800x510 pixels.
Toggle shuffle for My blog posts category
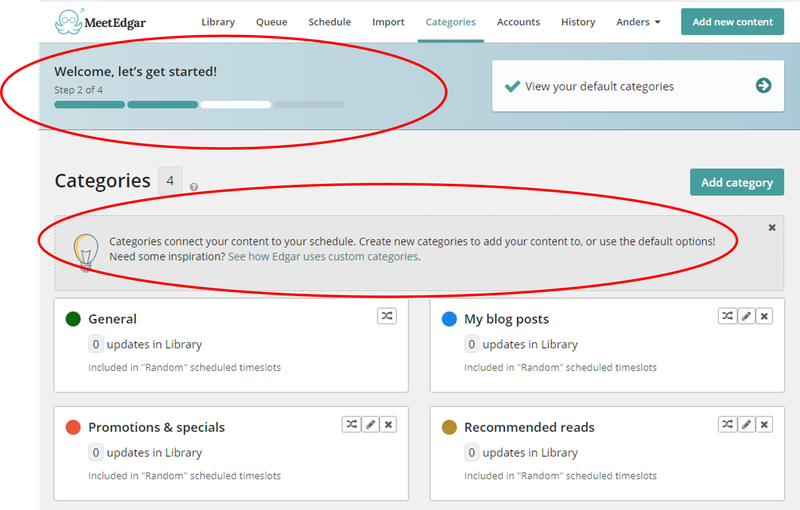pyautogui.click(x=728, y=316)
